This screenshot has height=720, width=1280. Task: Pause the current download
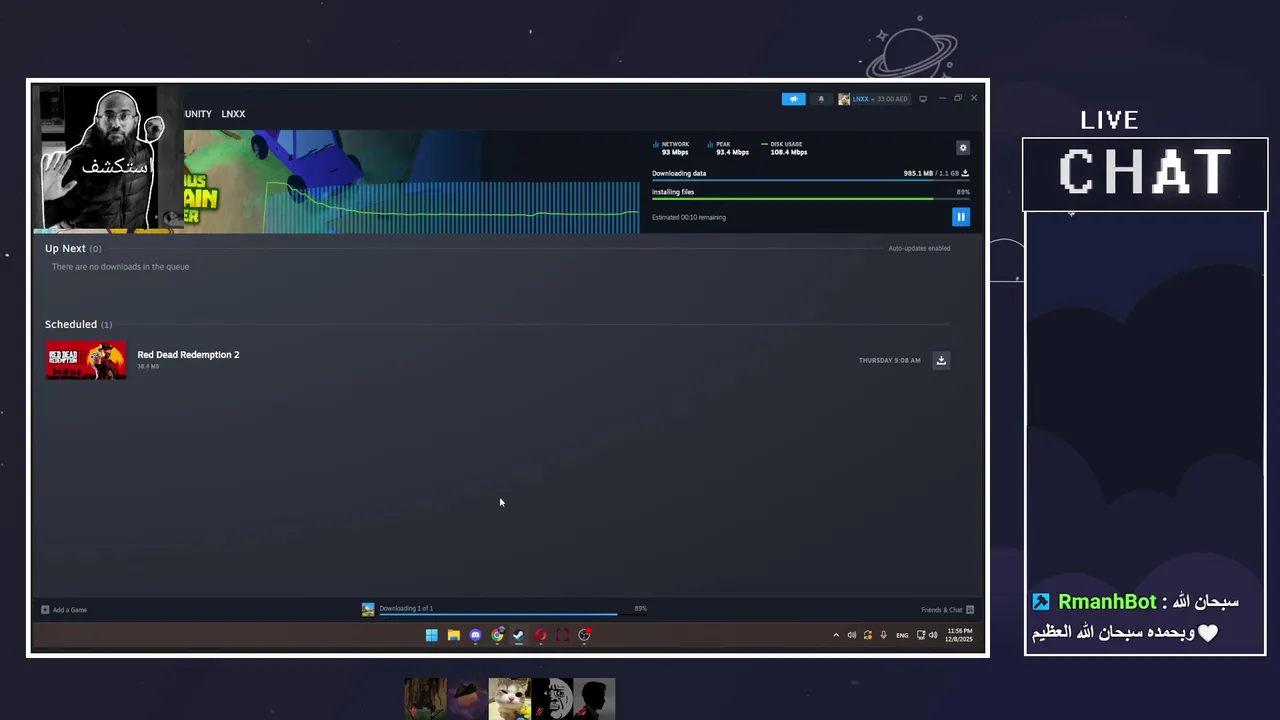[961, 217]
